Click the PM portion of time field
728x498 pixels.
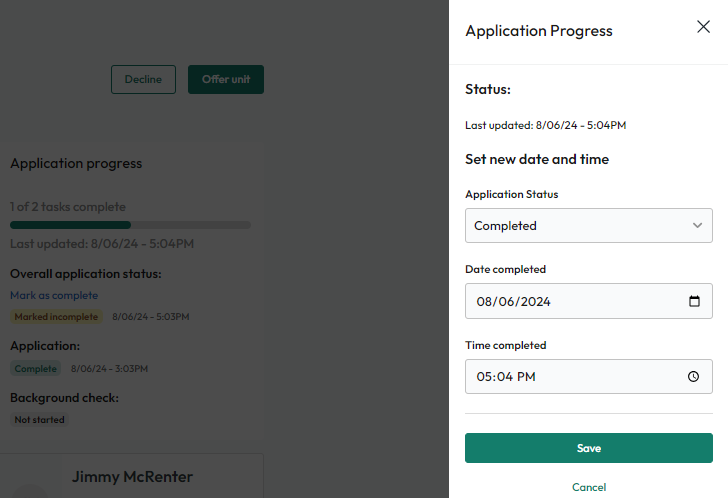(526, 376)
